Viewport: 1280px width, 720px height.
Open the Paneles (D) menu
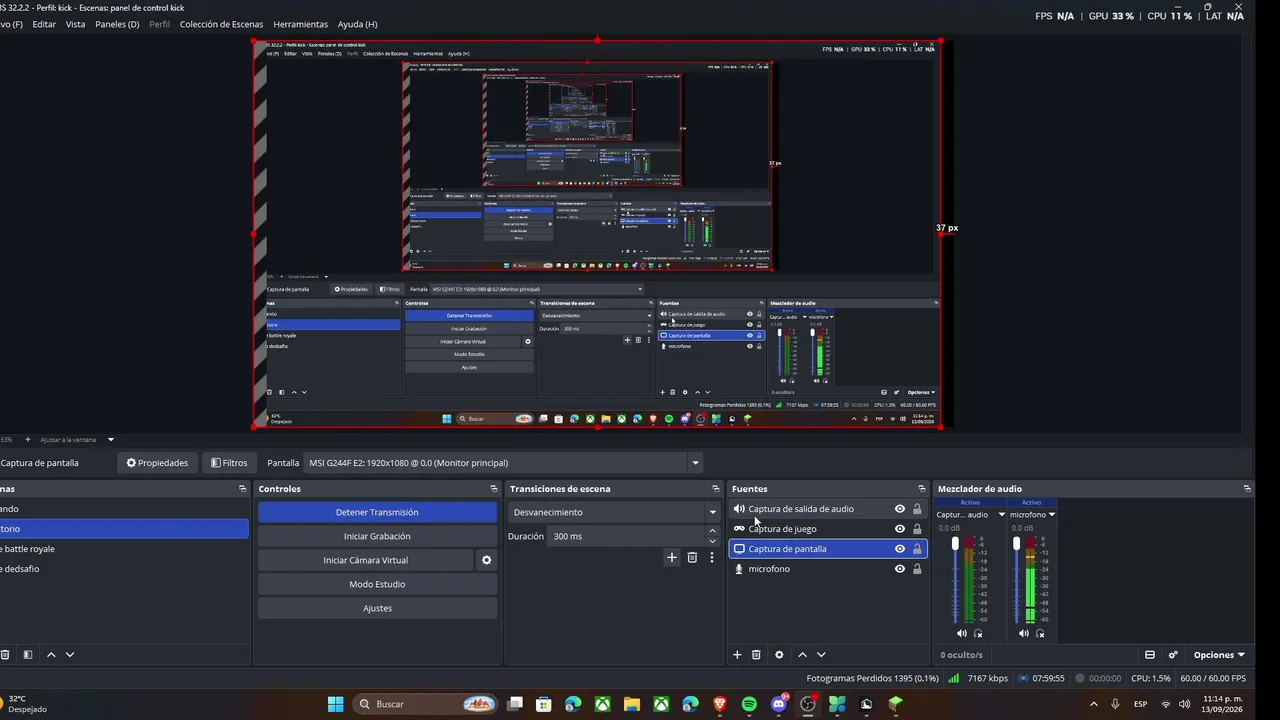(x=117, y=24)
